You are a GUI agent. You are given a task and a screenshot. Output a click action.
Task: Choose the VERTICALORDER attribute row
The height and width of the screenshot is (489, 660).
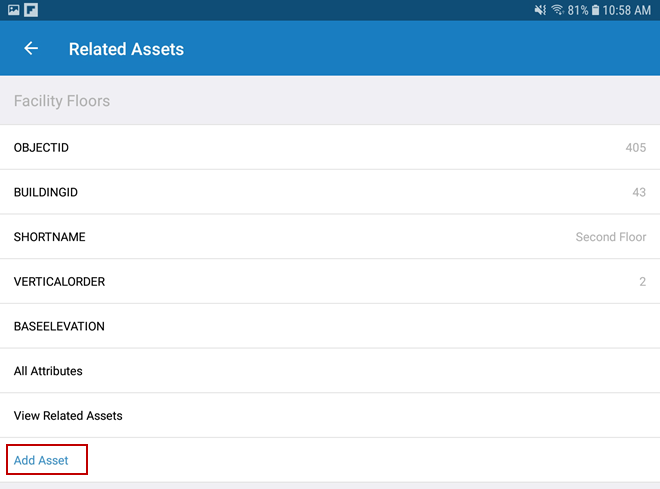tap(330, 282)
